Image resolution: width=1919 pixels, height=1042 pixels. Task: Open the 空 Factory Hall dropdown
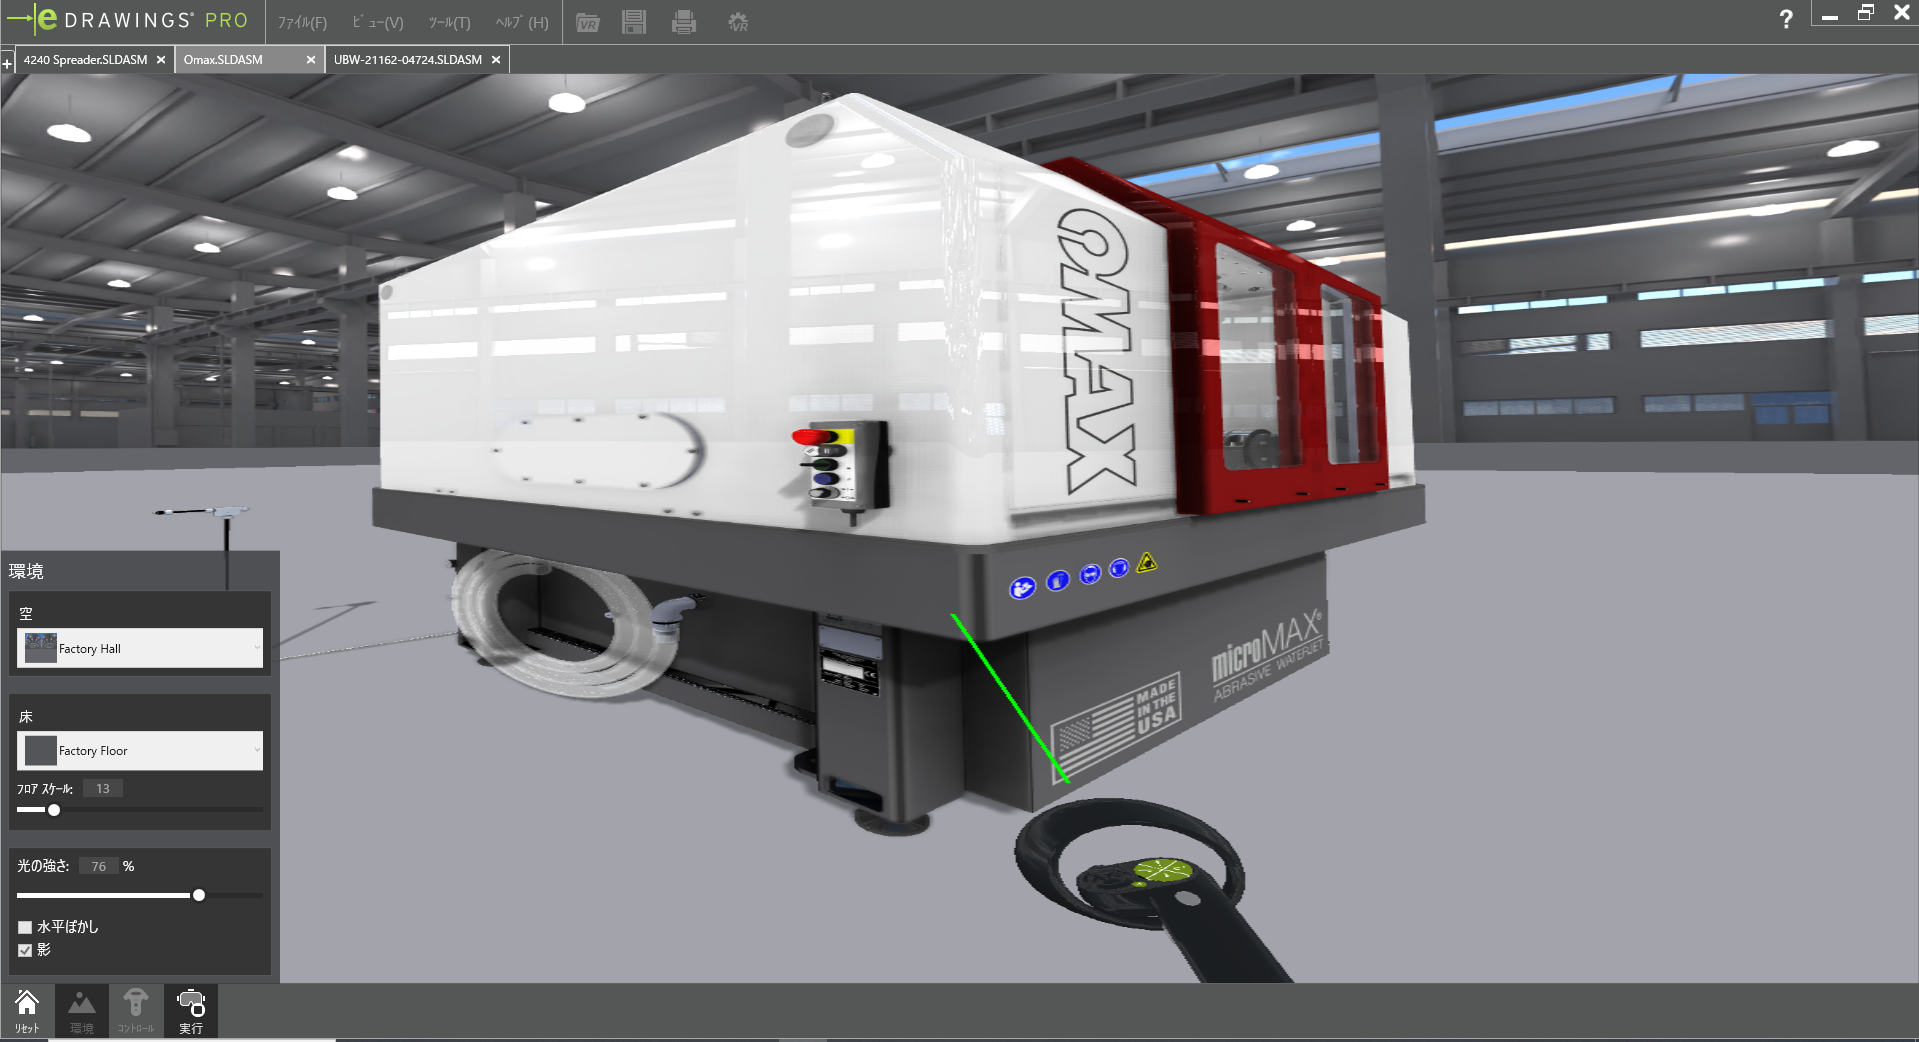(140, 648)
